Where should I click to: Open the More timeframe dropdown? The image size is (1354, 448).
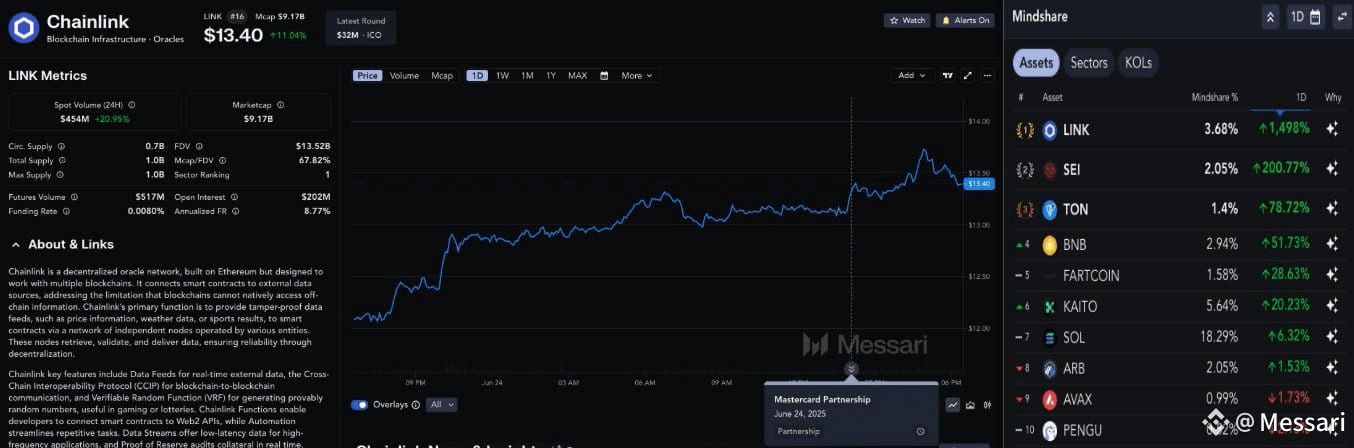pyautogui.click(x=636, y=75)
